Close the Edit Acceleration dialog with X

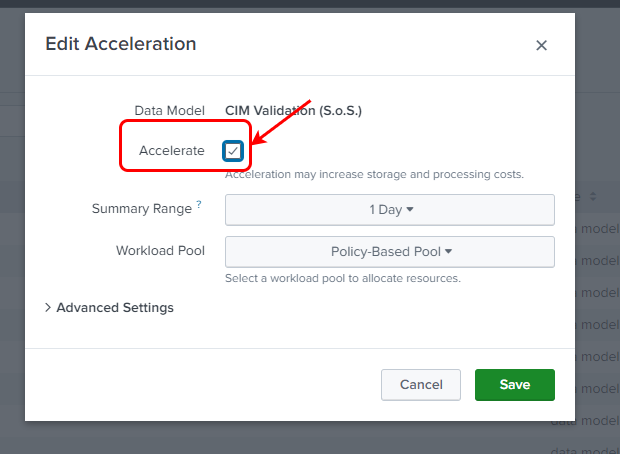[541, 45]
